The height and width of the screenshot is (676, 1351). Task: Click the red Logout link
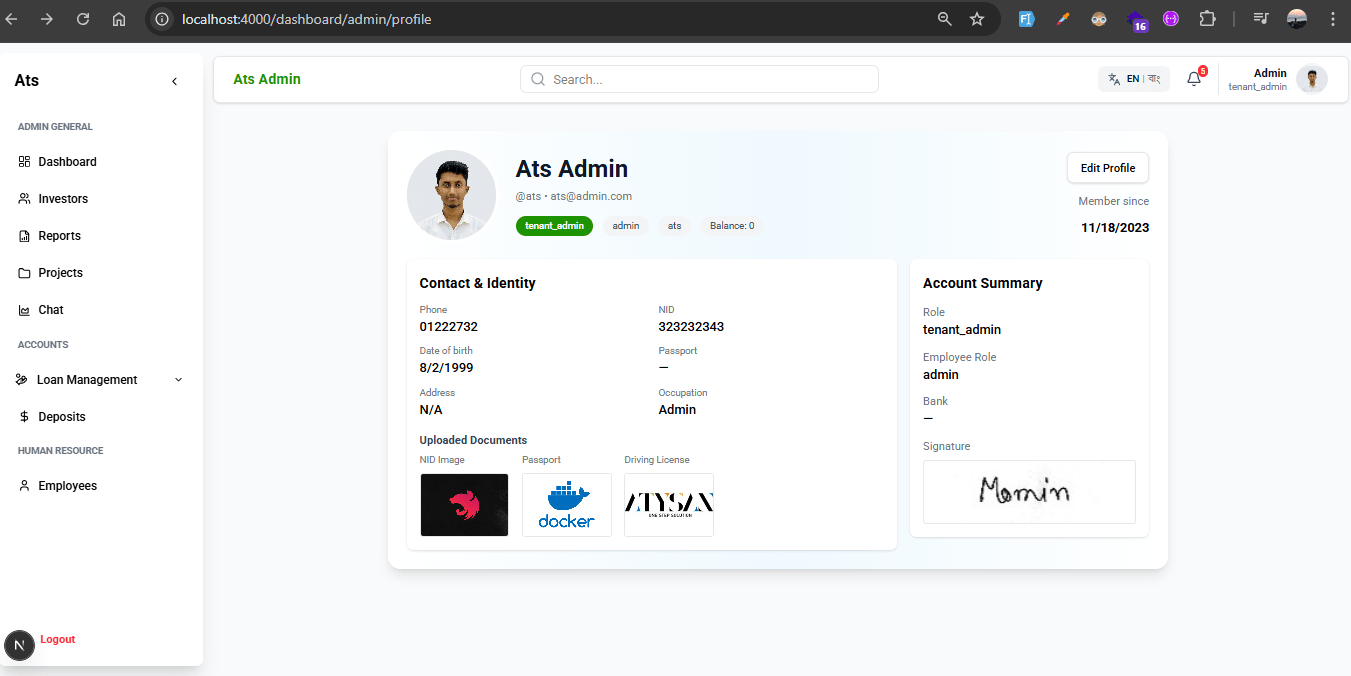pyautogui.click(x=57, y=639)
